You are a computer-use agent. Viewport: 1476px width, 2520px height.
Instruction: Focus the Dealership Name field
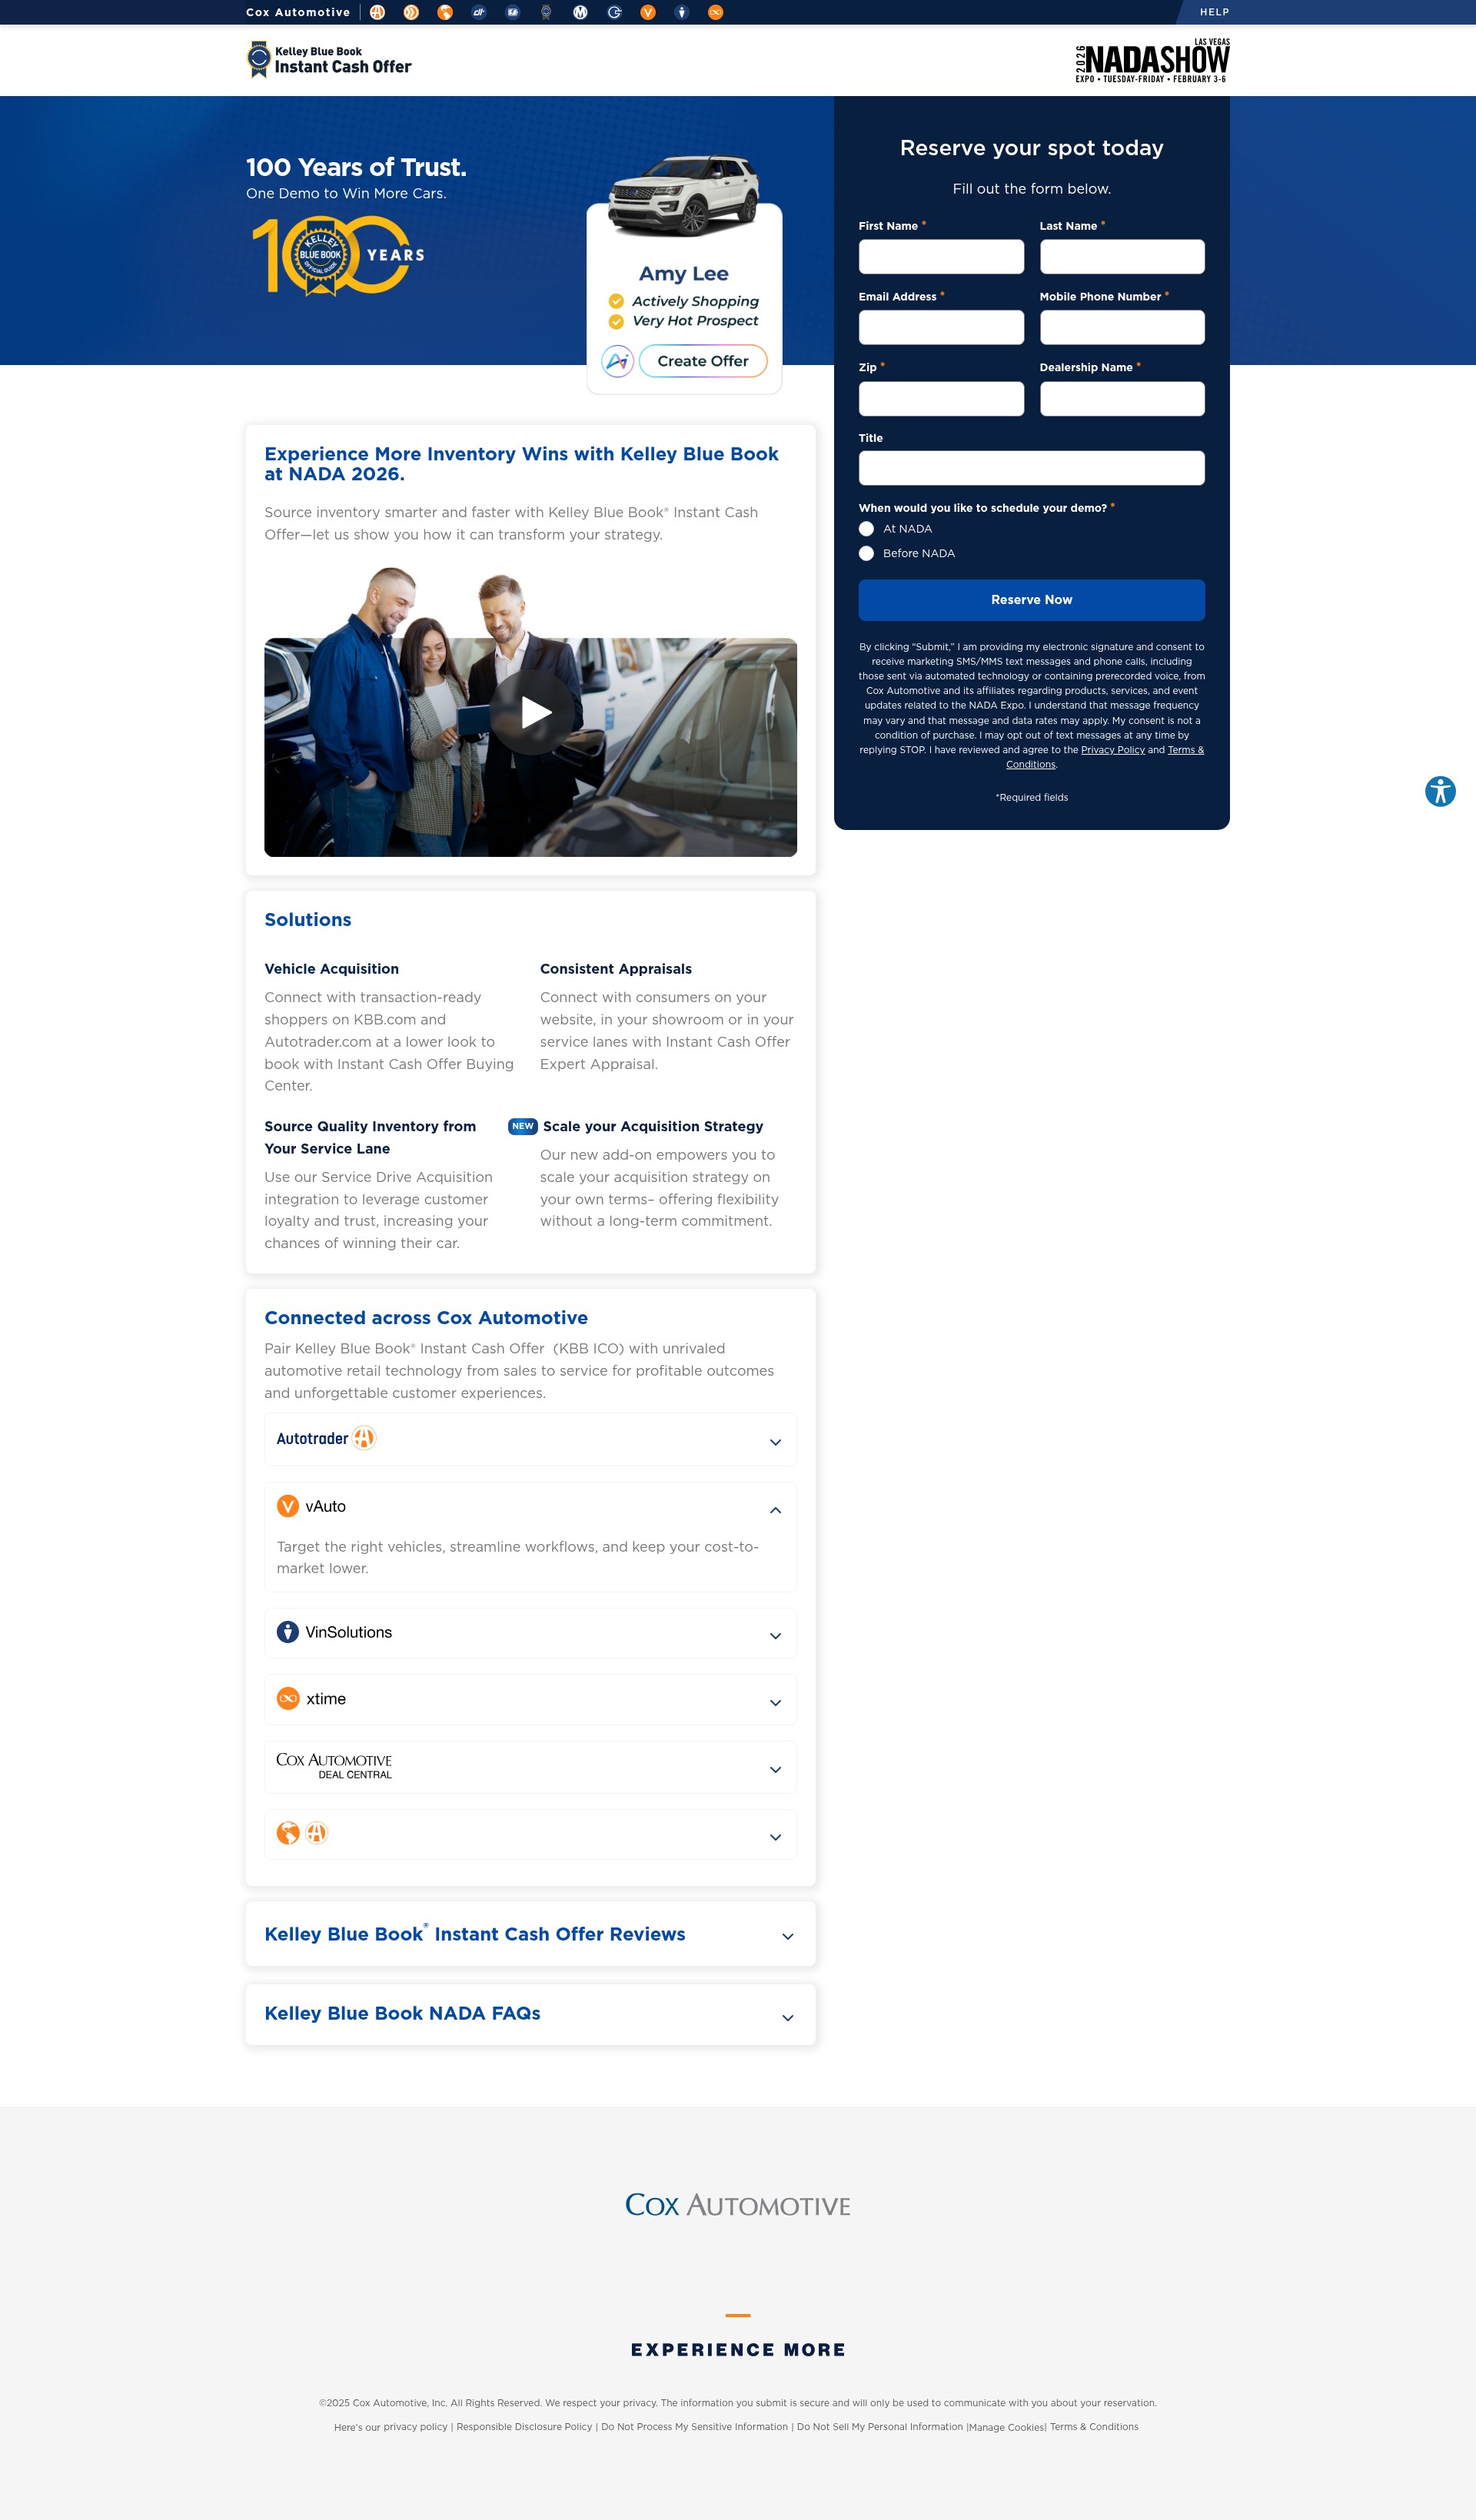click(x=1122, y=399)
